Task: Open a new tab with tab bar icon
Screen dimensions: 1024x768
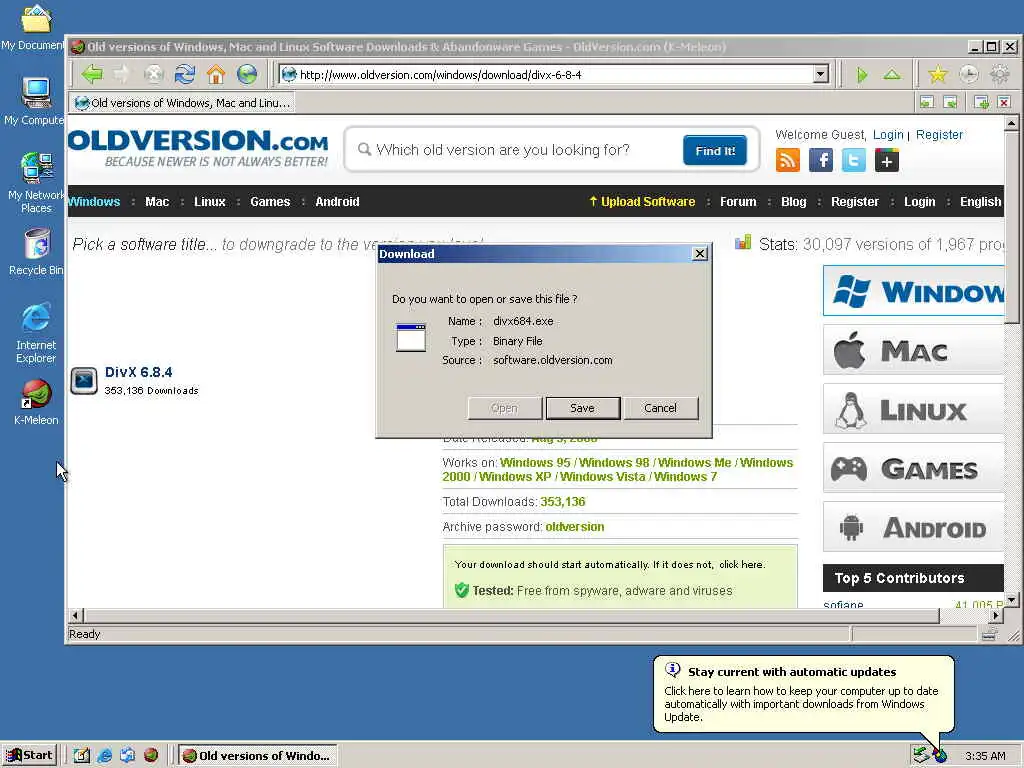Action: click(981, 102)
